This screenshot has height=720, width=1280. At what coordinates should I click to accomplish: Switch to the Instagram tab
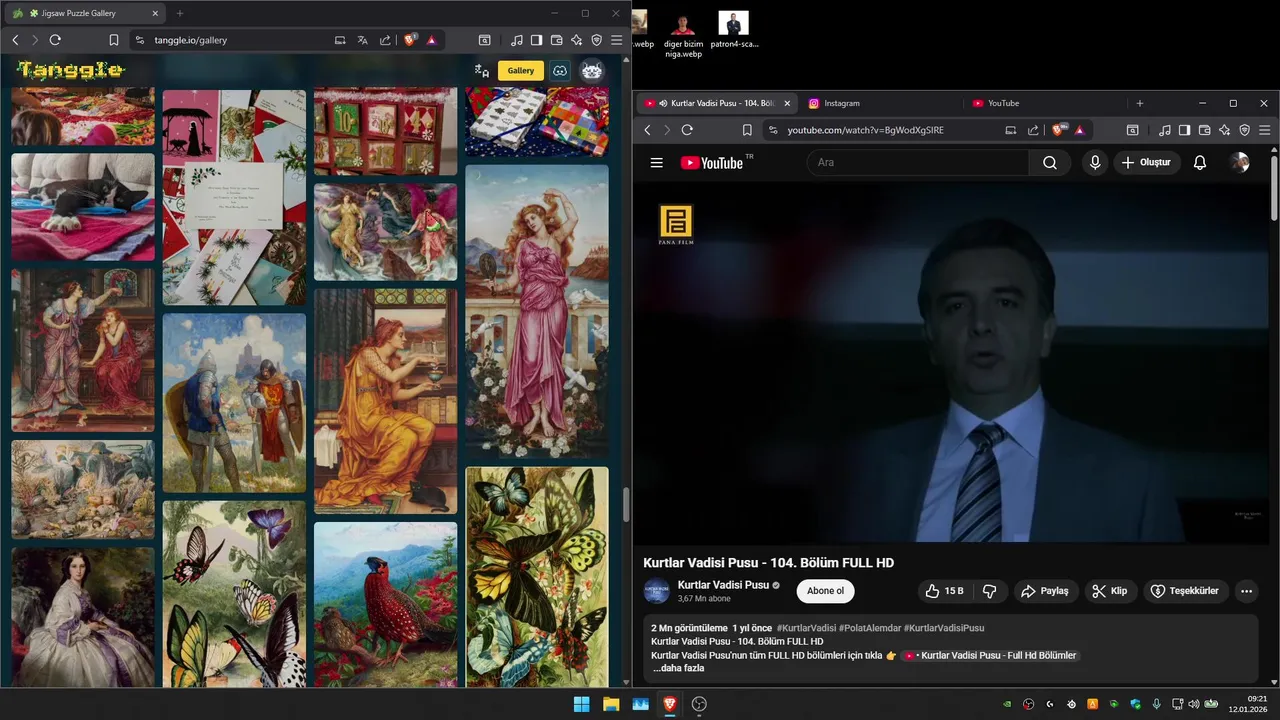point(842,103)
